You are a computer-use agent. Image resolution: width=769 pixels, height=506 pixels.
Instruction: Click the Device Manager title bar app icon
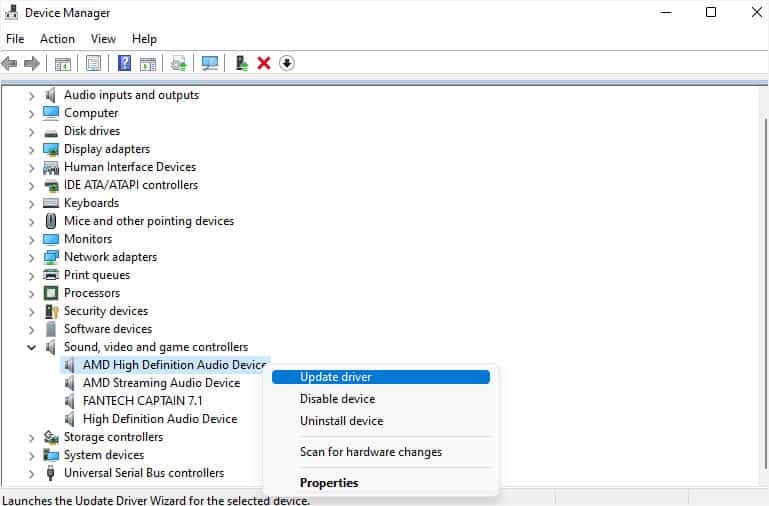(x=11, y=12)
